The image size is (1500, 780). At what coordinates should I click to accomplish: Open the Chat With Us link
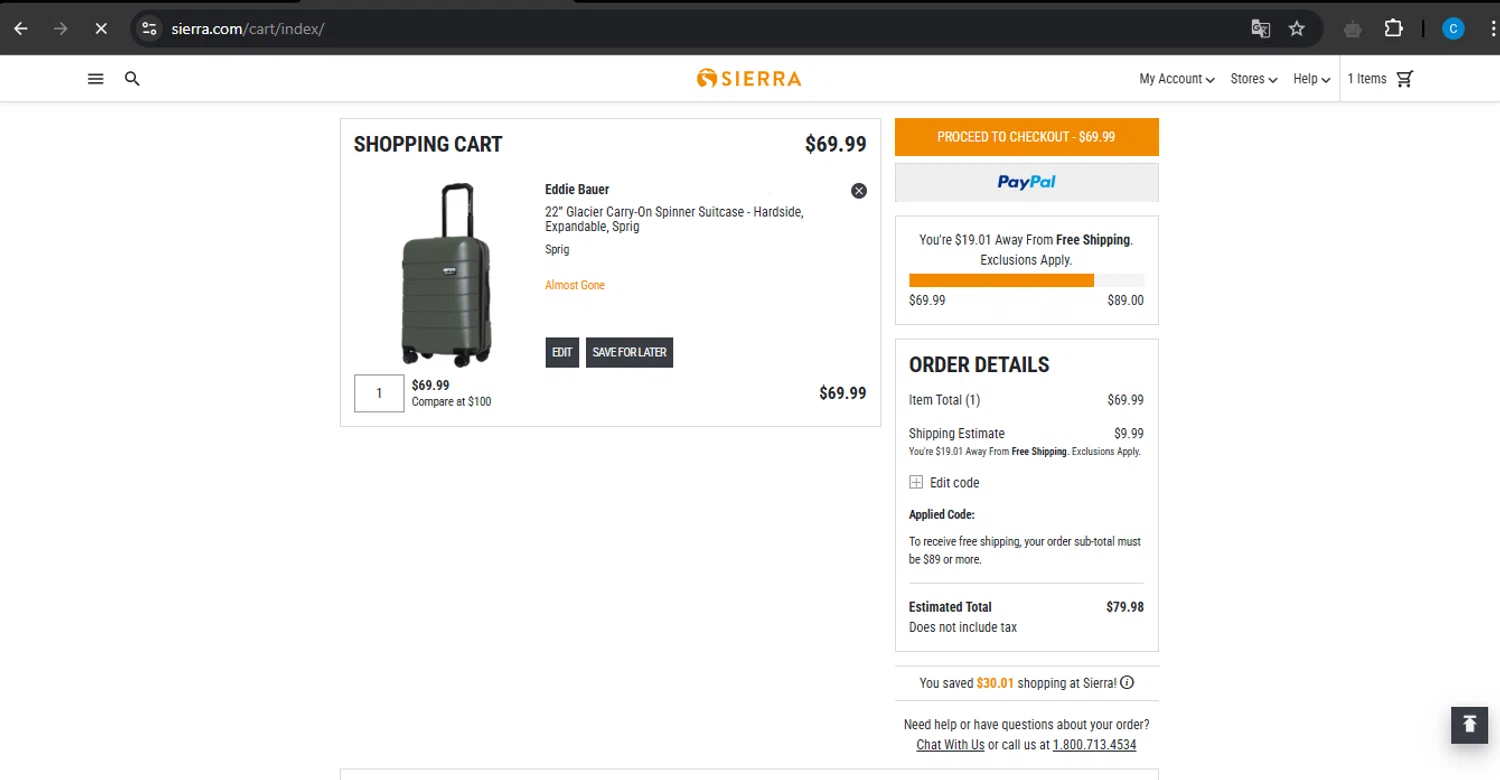pyautogui.click(x=950, y=745)
